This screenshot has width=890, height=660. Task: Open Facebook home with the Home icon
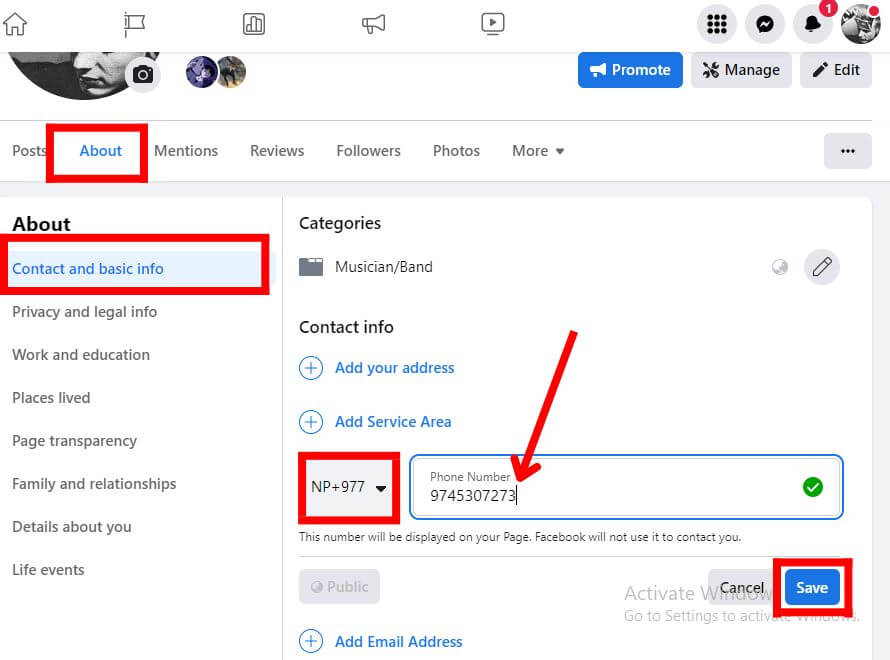pos(14,22)
